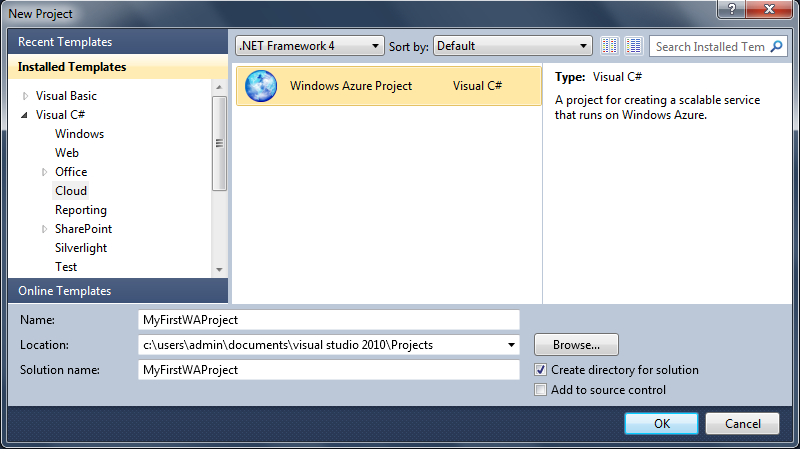Click the Windows Azure Project globe icon
Image resolution: width=800 pixels, height=449 pixels.
click(x=261, y=86)
